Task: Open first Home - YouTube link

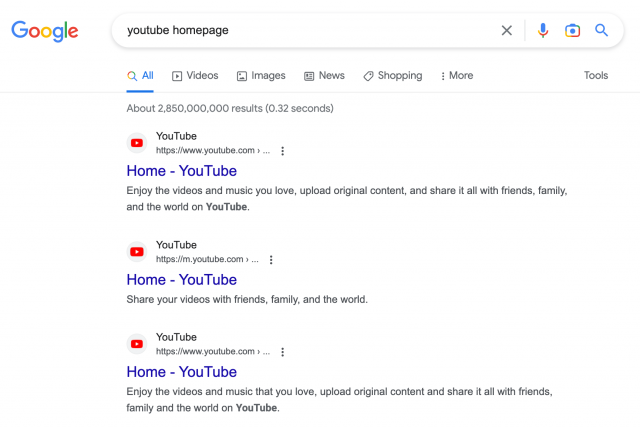Action: (x=182, y=171)
